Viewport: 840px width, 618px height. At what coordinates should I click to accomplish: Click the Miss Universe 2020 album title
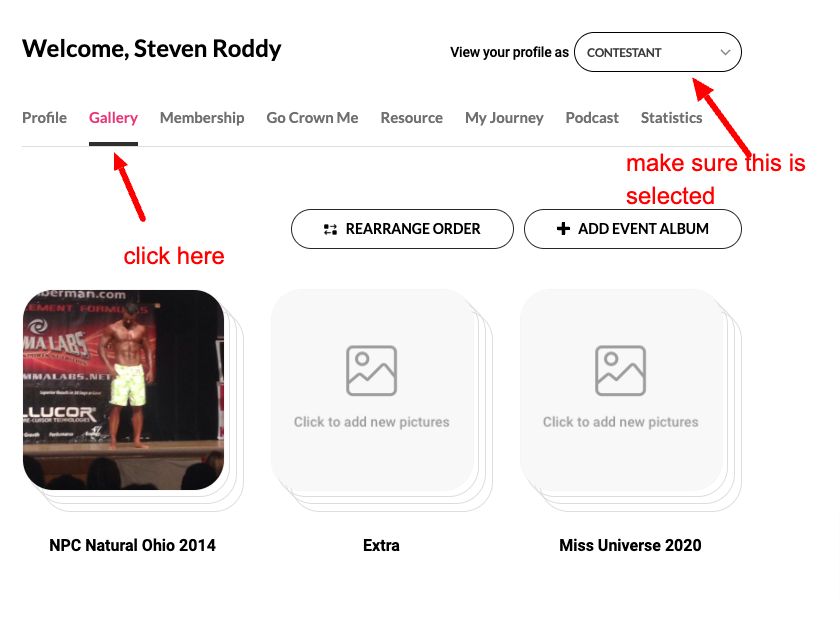click(x=630, y=546)
